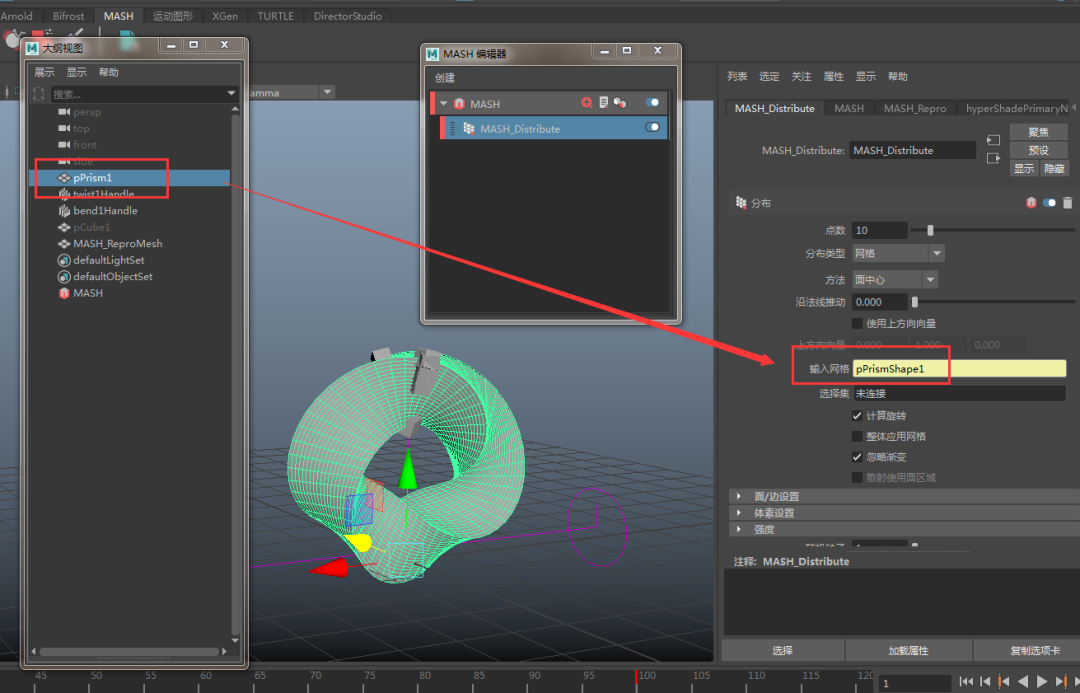Check the 整体应用网格 checkbox

858,436
